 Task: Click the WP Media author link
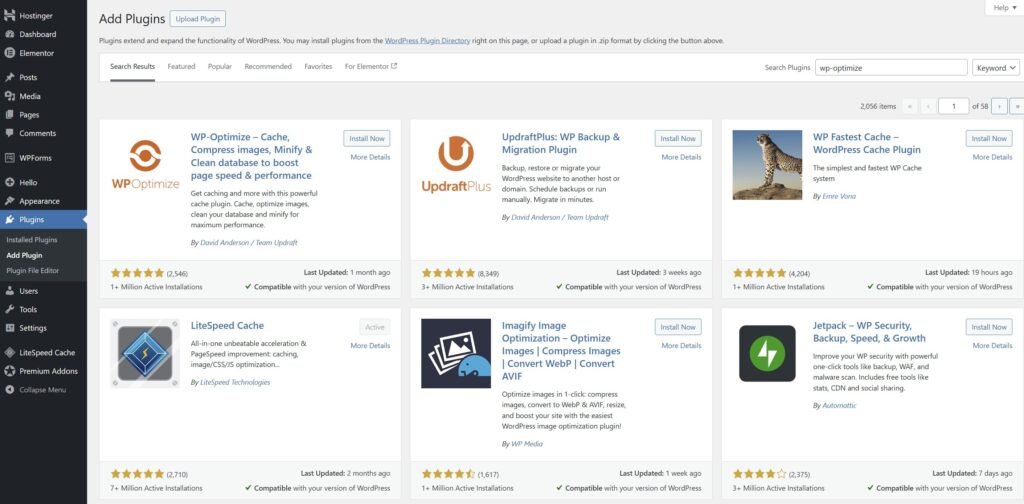pos(526,444)
